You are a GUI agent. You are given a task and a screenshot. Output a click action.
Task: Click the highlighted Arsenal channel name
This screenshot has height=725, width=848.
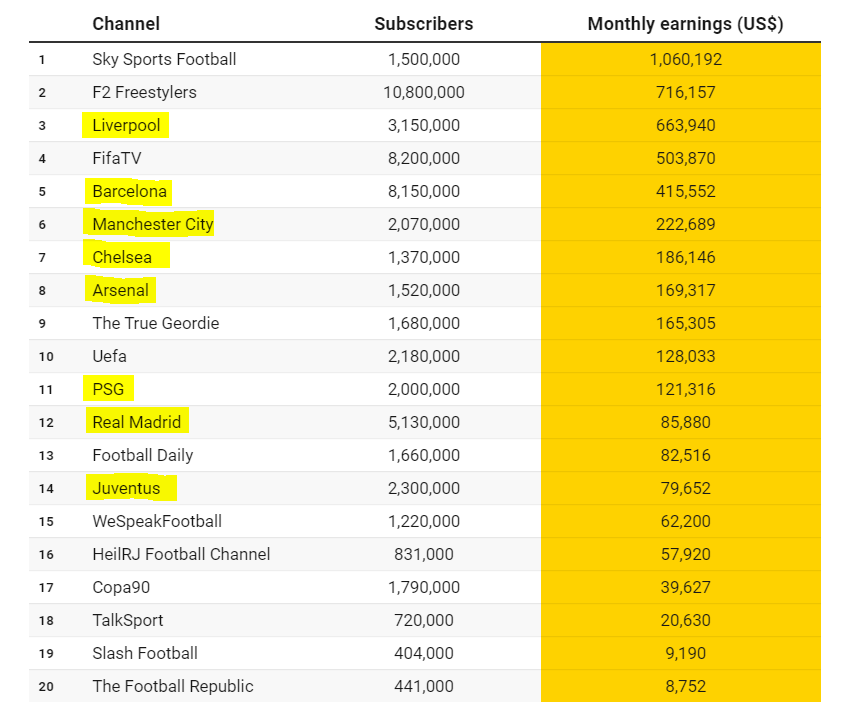pos(120,290)
